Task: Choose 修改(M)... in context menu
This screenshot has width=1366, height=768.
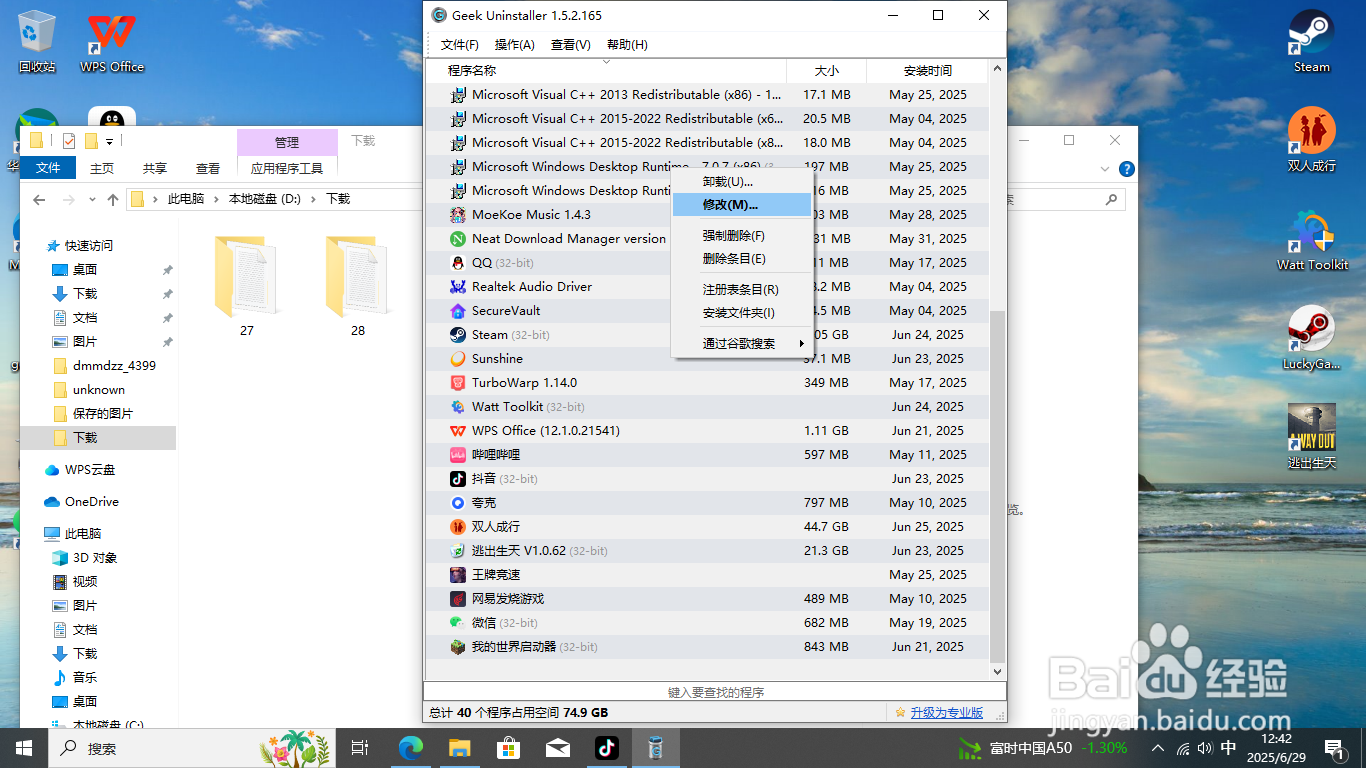Action: (741, 205)
